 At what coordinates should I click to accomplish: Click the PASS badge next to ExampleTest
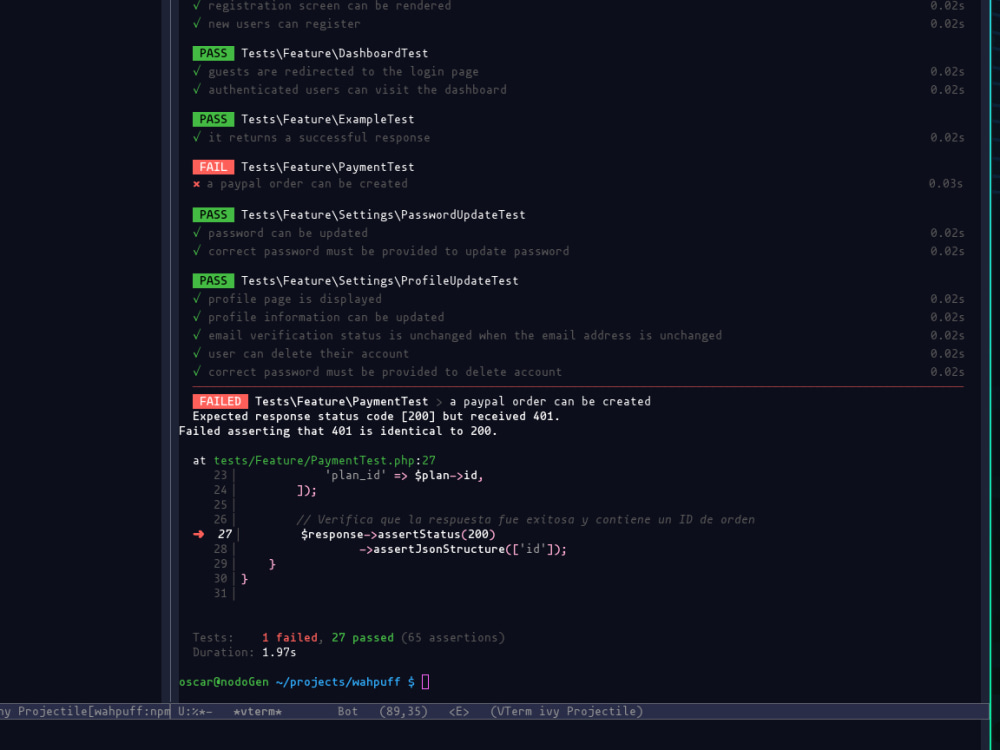[213, 119]
